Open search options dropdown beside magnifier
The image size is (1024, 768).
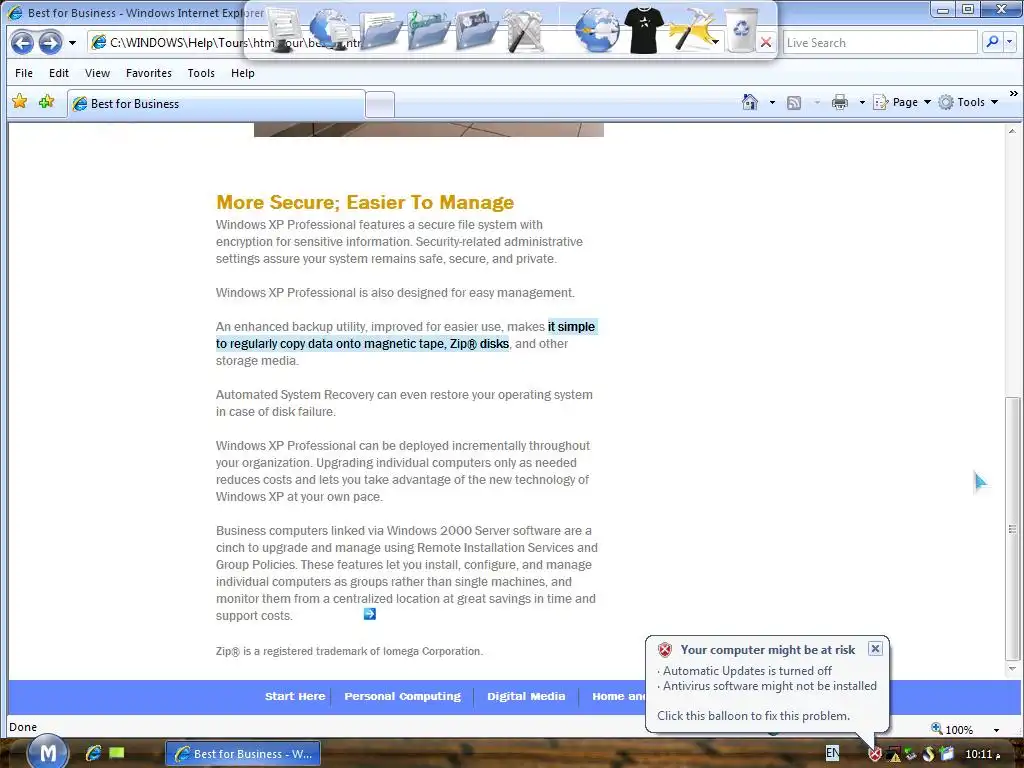click(x=1010, y=42)
